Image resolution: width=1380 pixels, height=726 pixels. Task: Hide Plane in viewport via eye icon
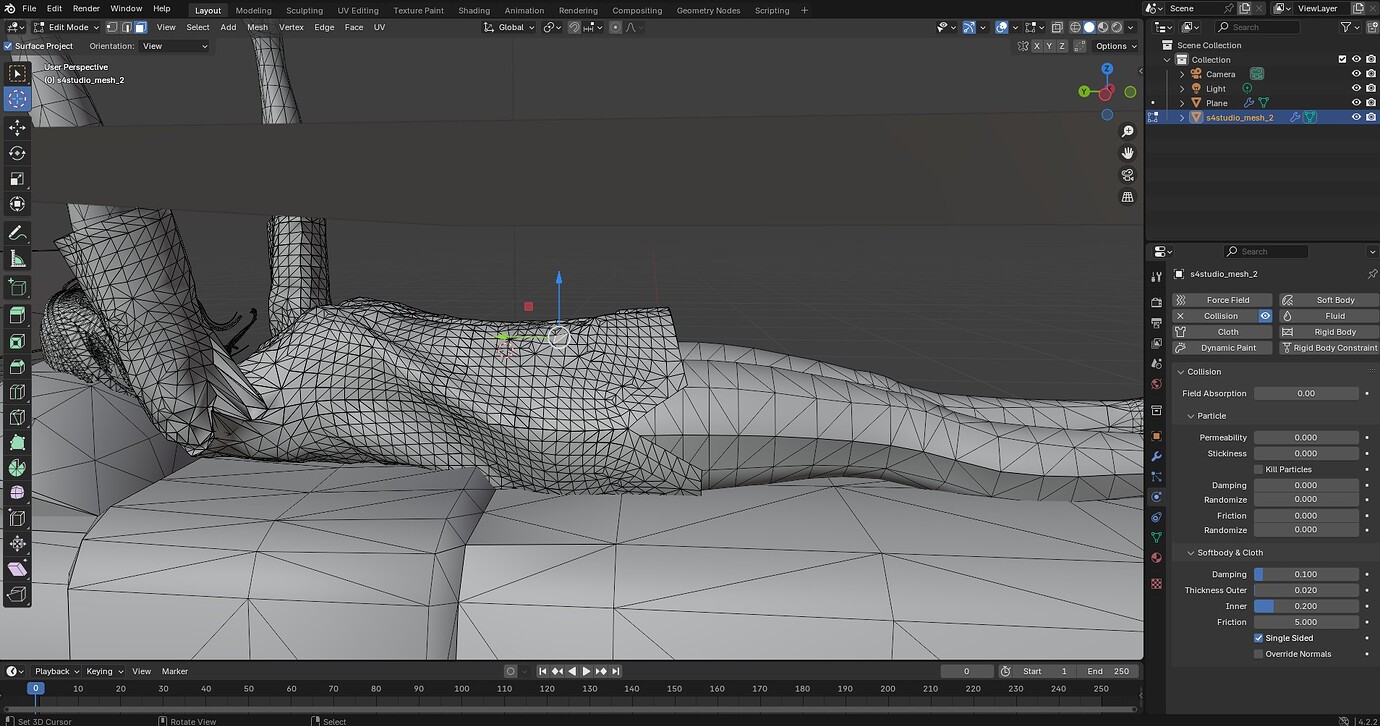tap(1357, 103)
